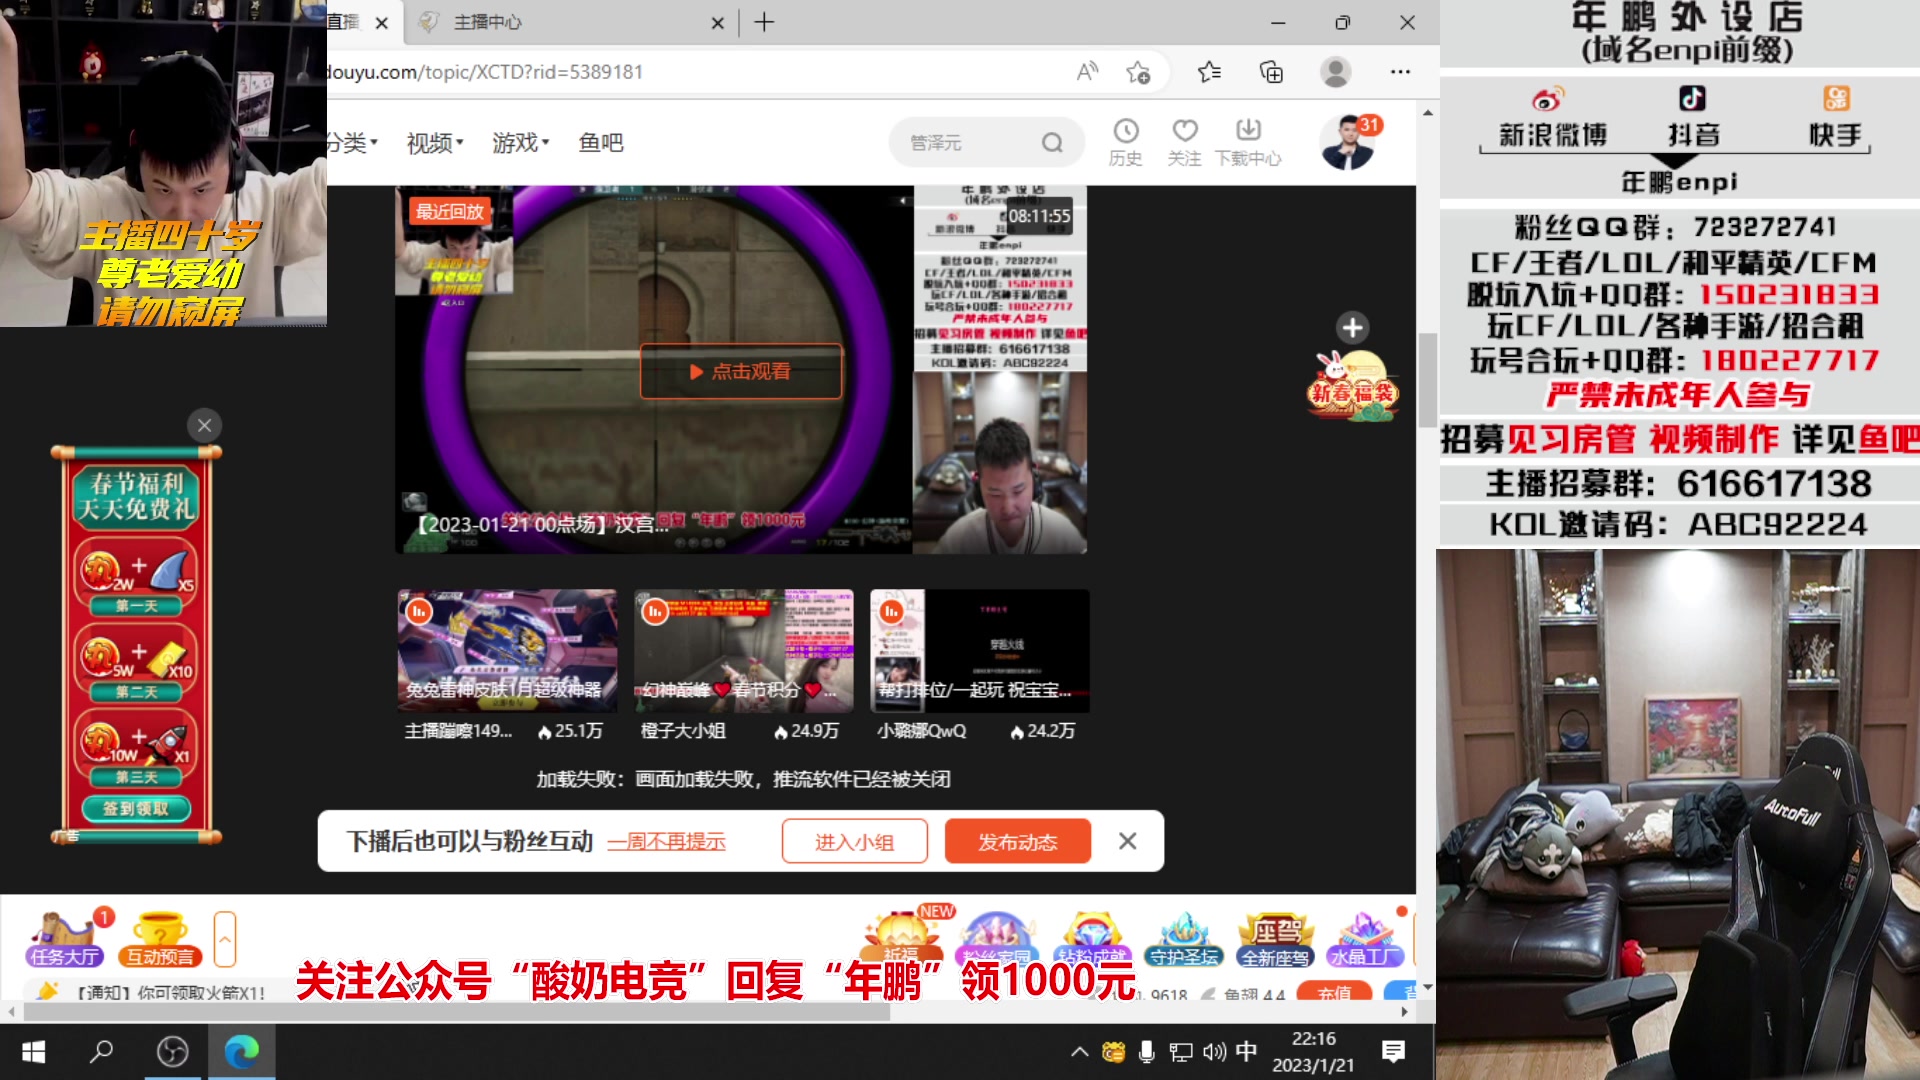Open stream thumbnail 帮打排位/一起玩
1920x1080 pixels.
click(x=979, y=650)
